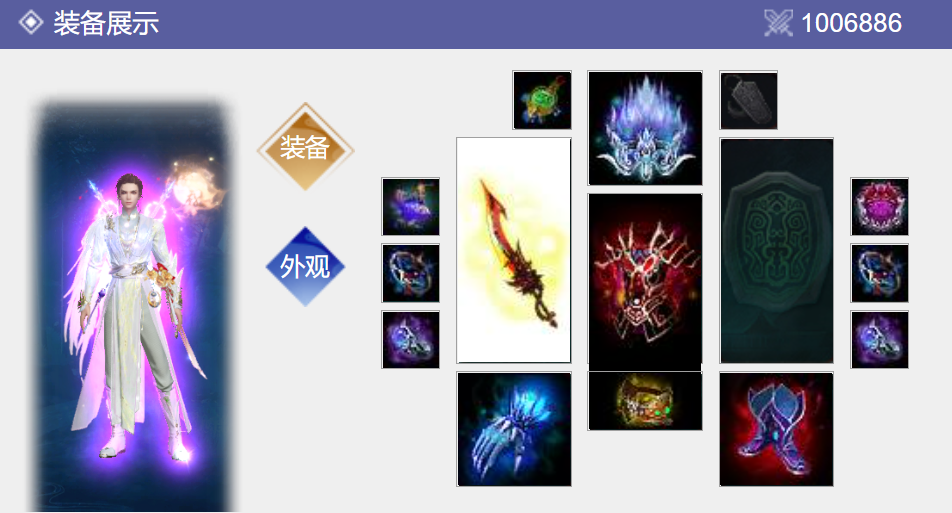Open the blue crystal crown helmet slot
This screenshot has width=952, height=513.
645,128
